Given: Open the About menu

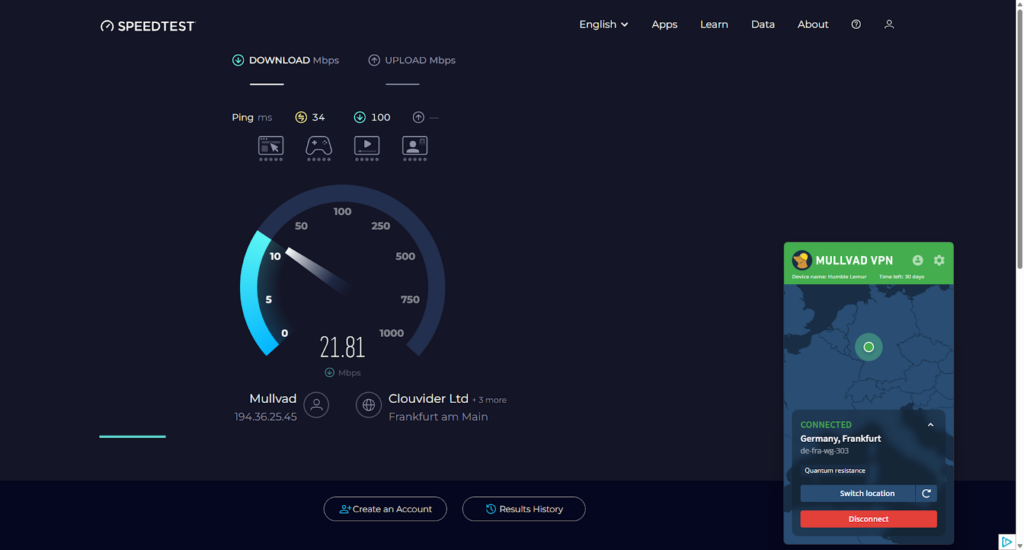Looking at the screenshot, I should [x=812, y=24].
